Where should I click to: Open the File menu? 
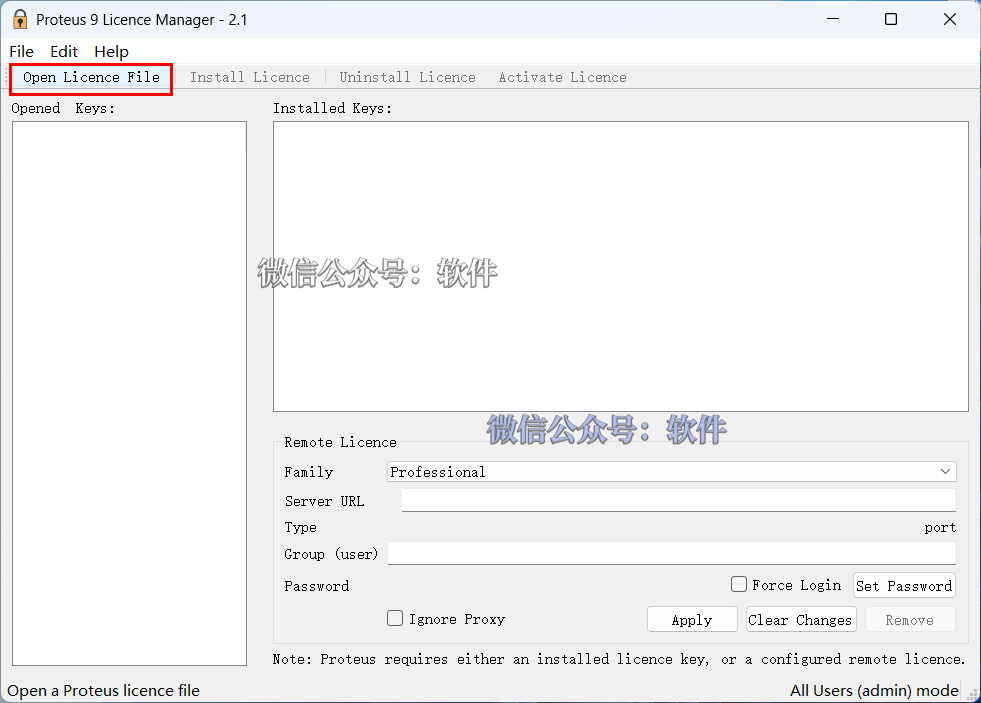[22, 51]
